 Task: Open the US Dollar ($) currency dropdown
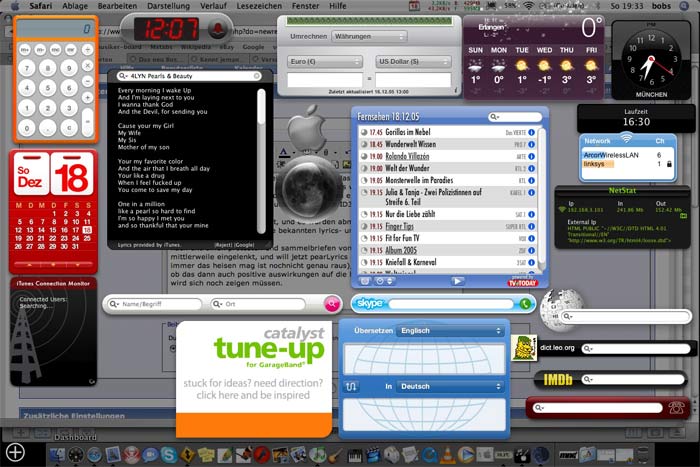[x=413, y=62]
